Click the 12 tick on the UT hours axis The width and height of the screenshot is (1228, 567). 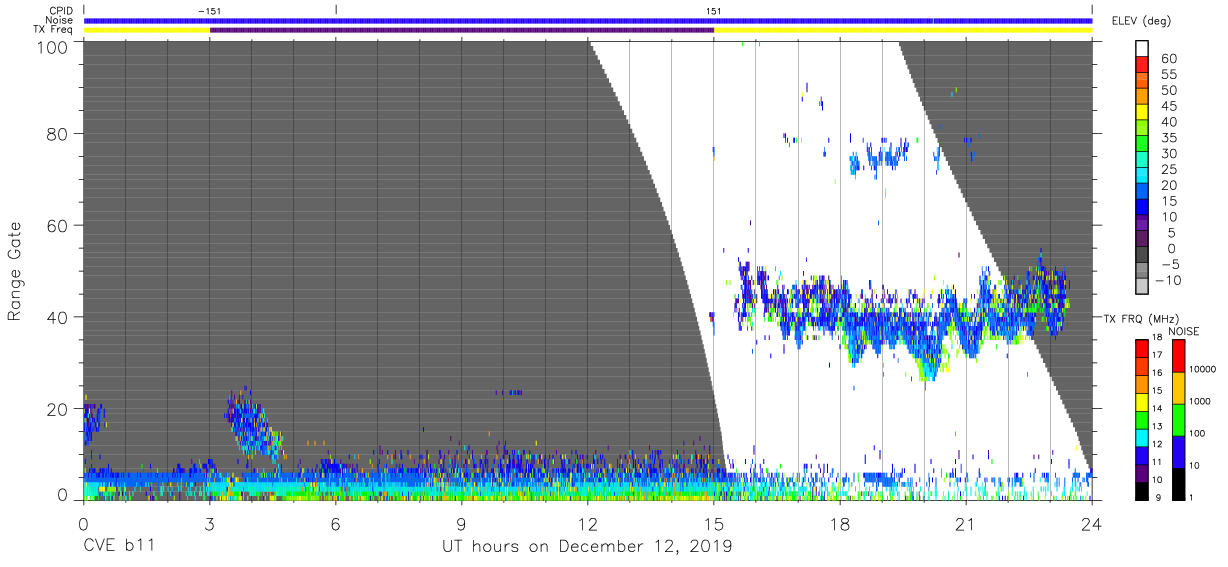pos(587,522)
